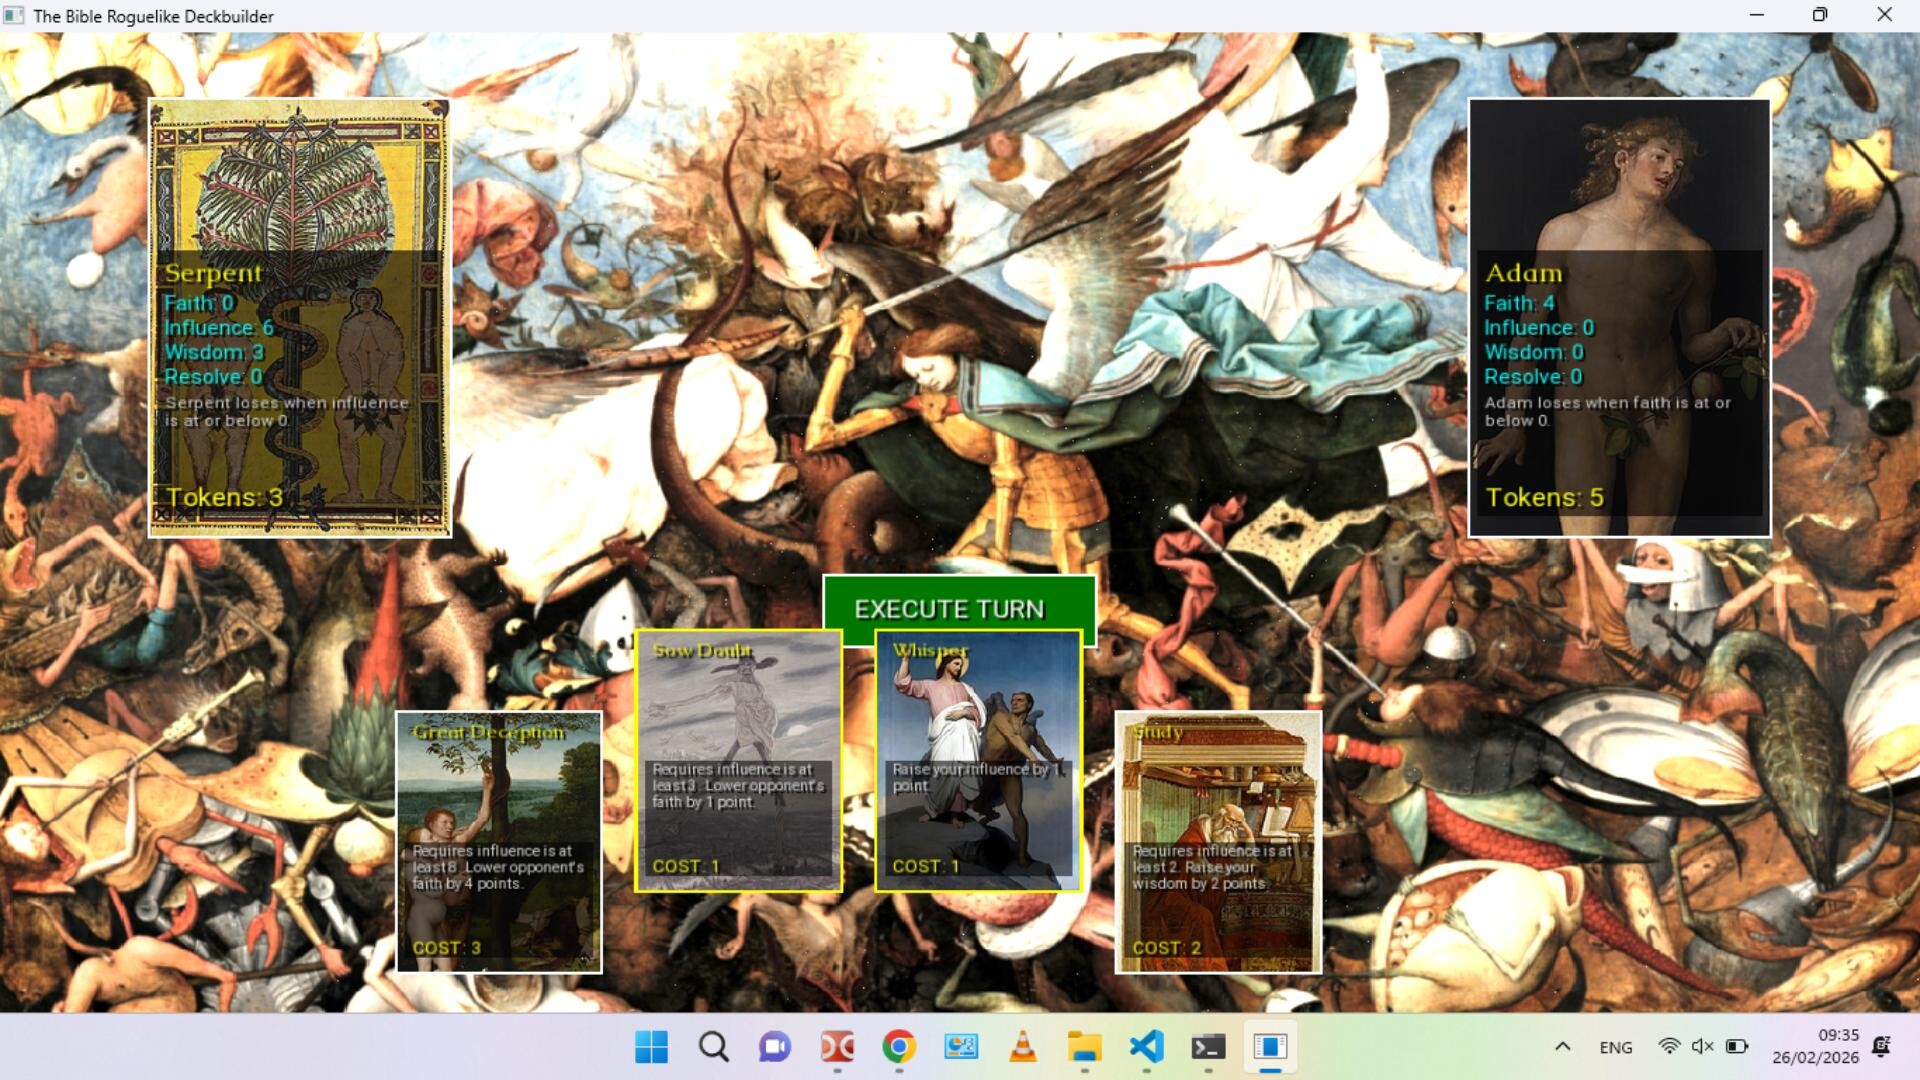Screen dimensions: 1920x1080
Task: Deselect the highlighted Sow Doubt card
Action: click(741, 760)
